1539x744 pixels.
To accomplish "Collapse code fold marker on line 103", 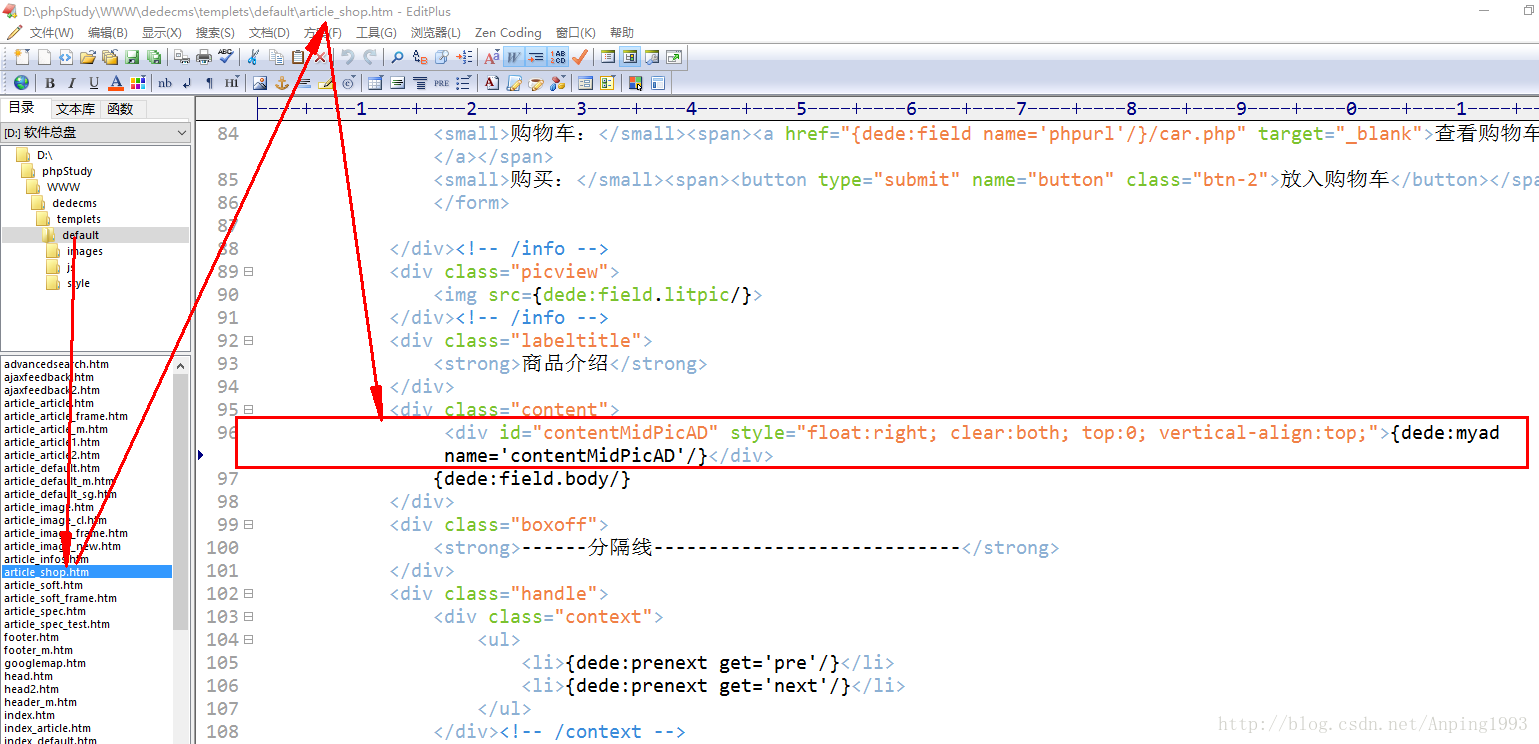I will point(249,616).
